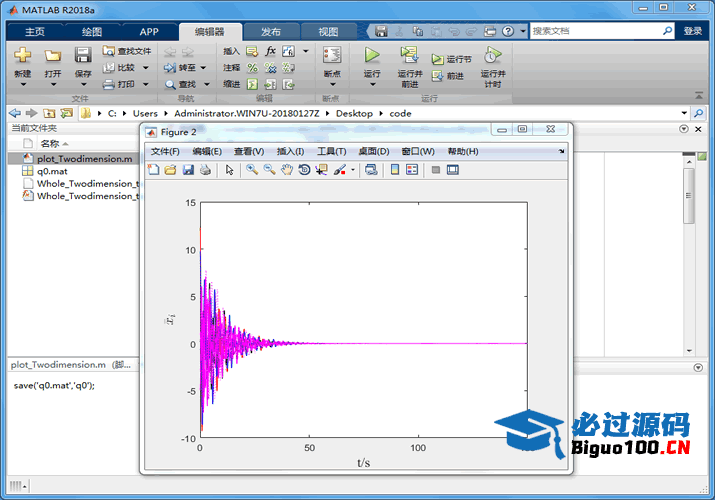Go back with the left arrow in address bar
Viewport: 715px width, 500px height.
click(15, 113)
